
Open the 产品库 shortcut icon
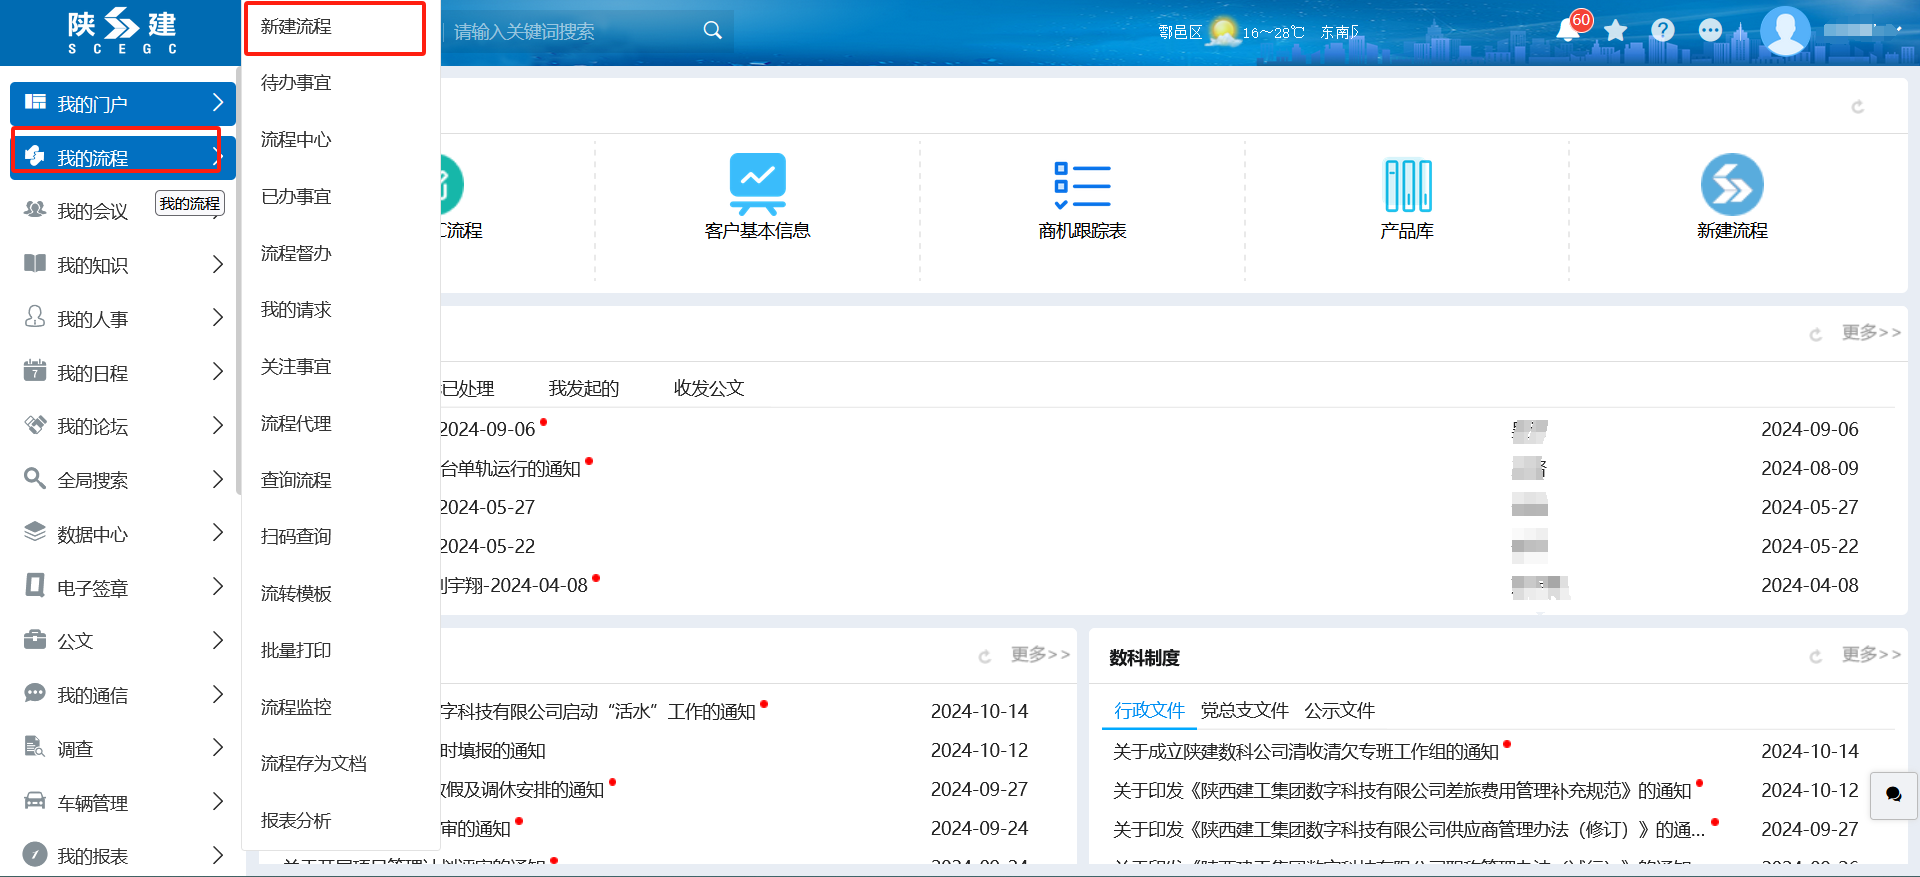coord(1407,184)
